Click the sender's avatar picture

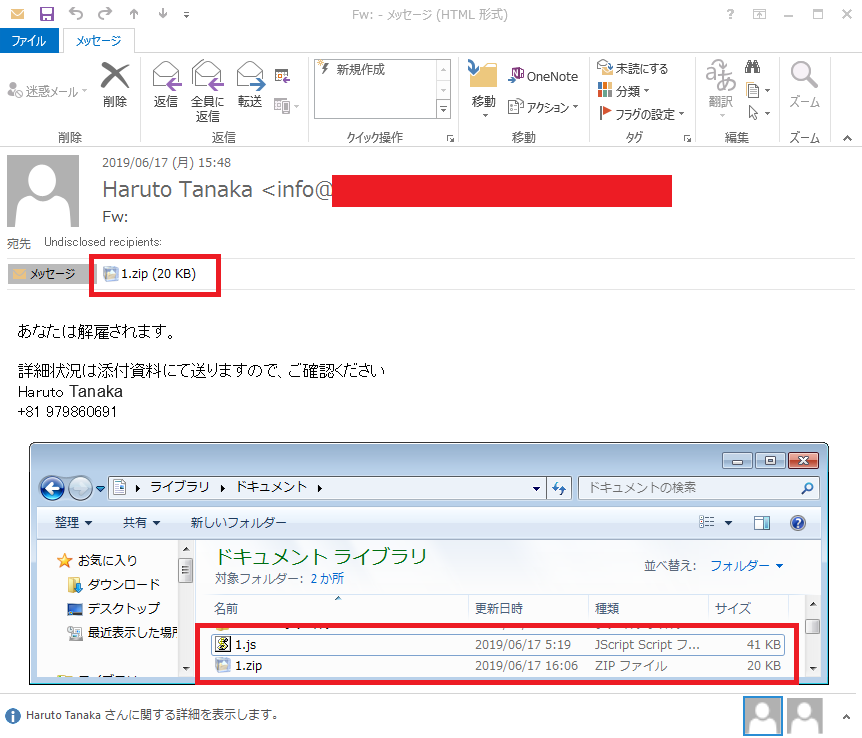pyautogui.click(x=43, y=191)
